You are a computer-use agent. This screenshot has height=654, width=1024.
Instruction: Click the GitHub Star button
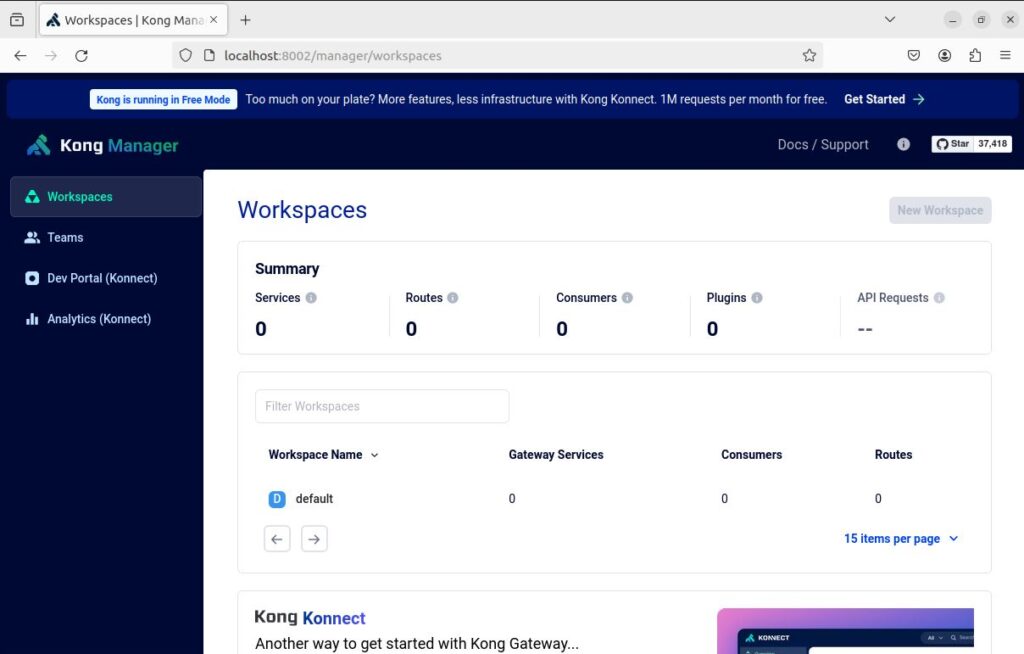pos(971,144)
